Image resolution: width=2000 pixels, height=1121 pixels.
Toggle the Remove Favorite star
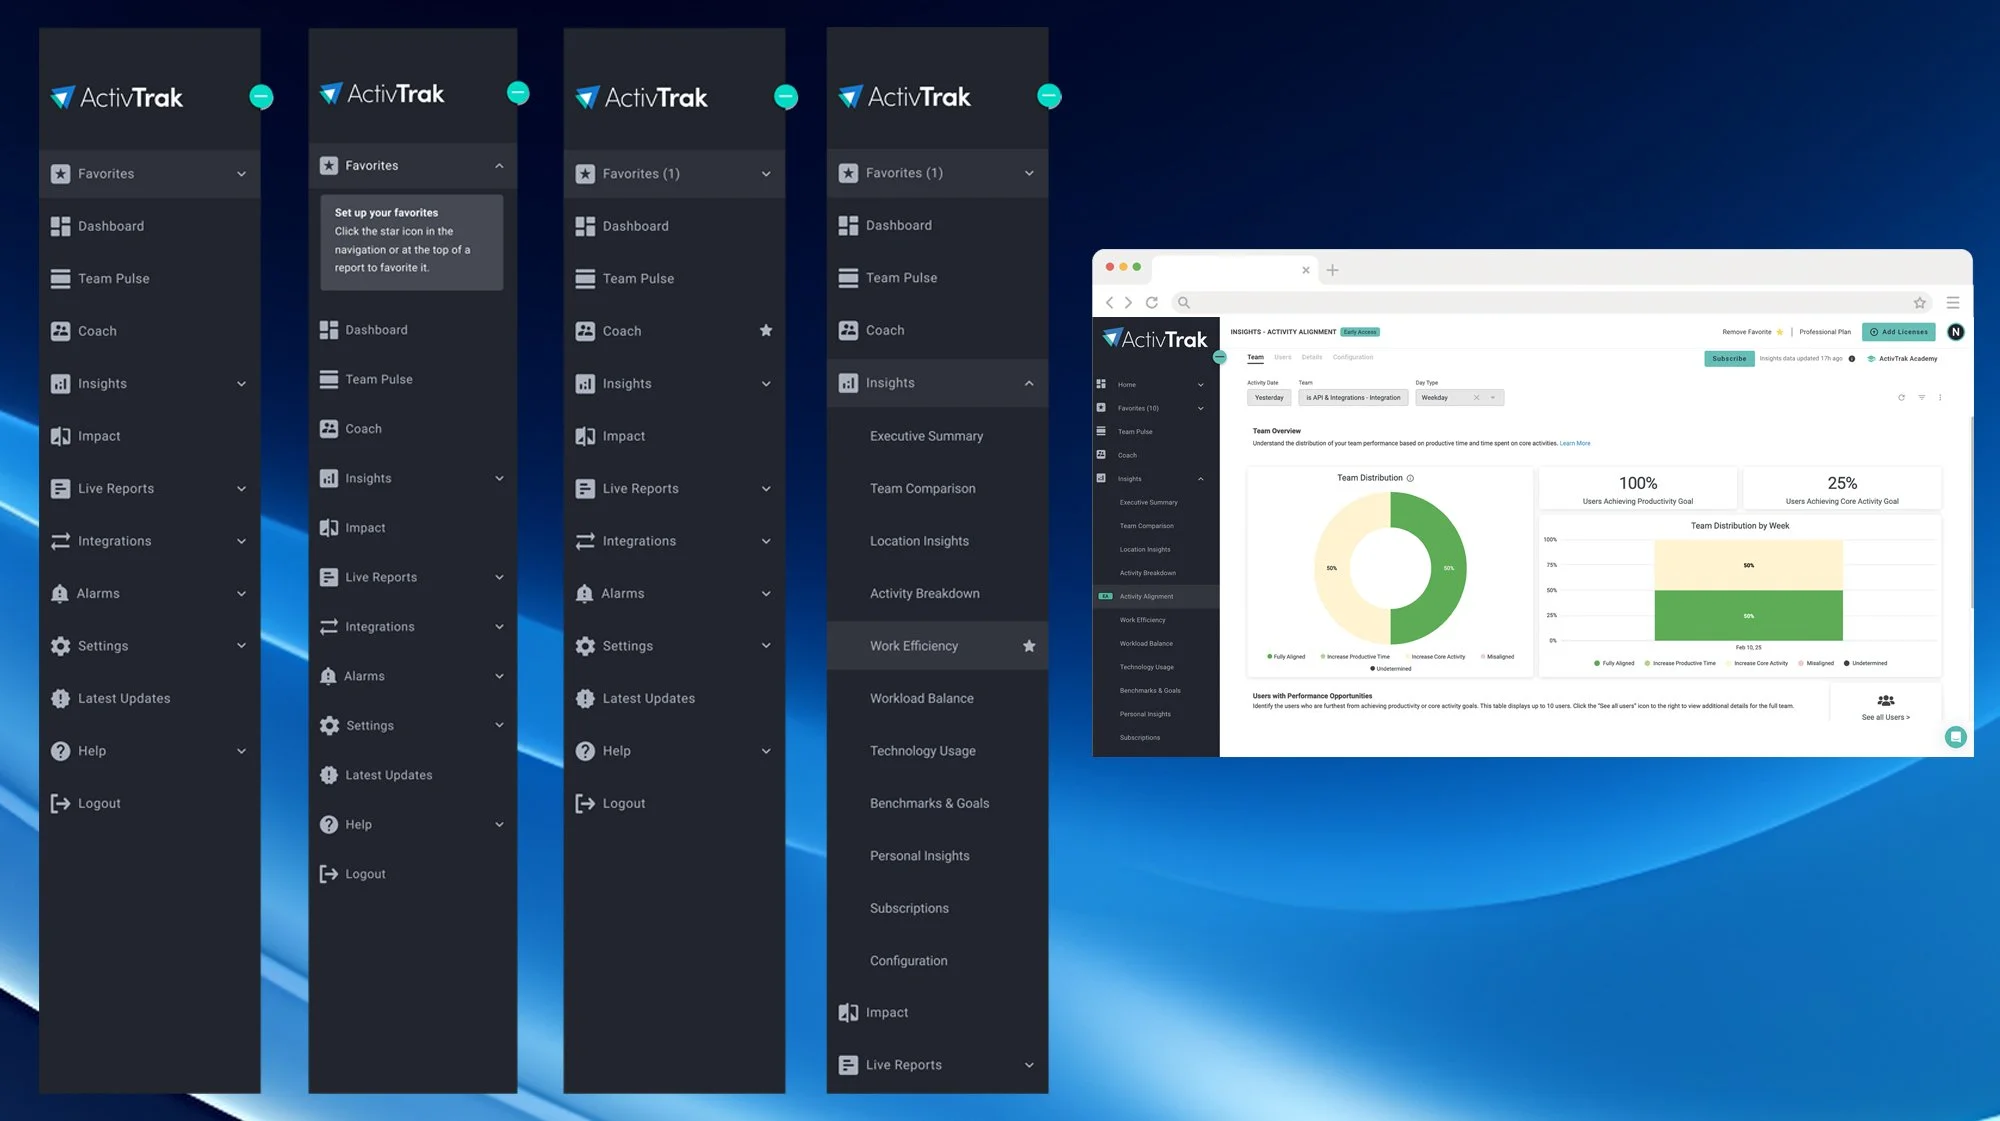click(1779, 332)
